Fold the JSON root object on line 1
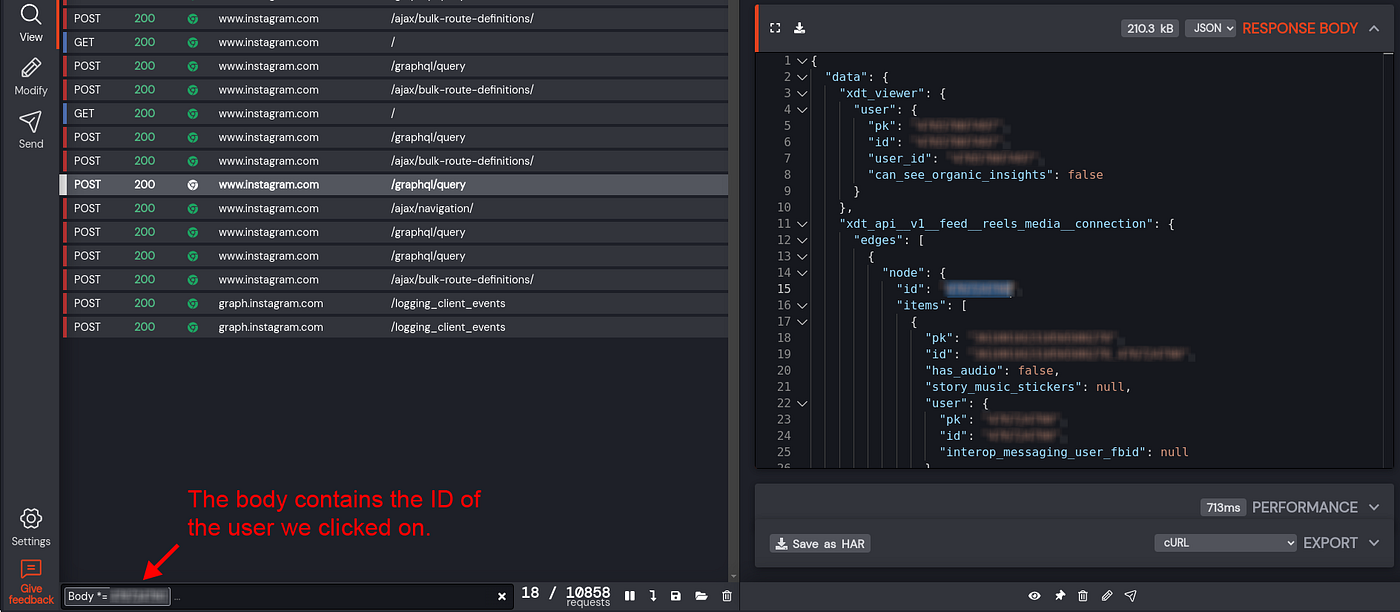The width and height of the screenshot is (1400, 612). pos(802,61)
